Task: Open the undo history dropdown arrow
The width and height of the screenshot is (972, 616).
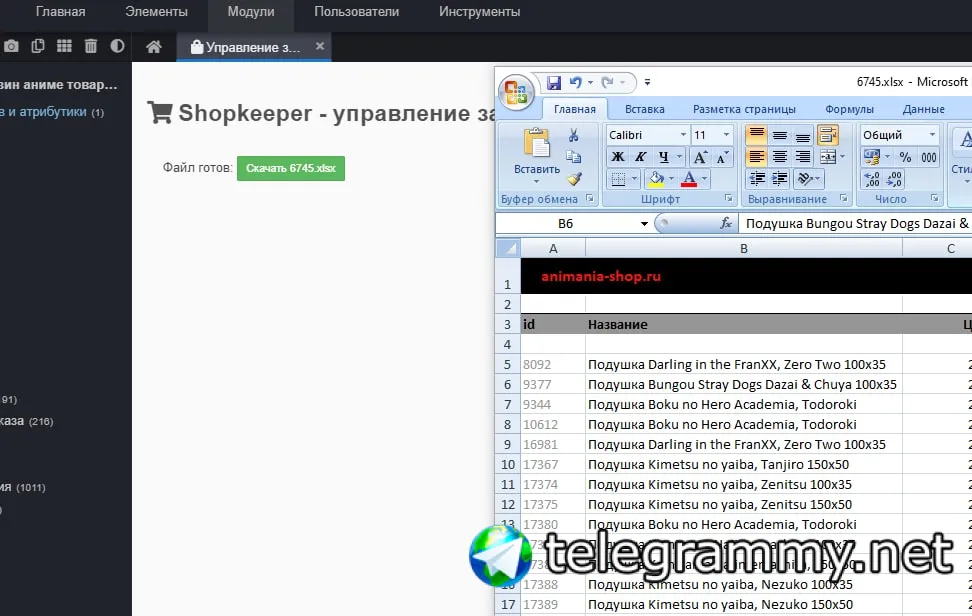Action: (x=590, y=82)
